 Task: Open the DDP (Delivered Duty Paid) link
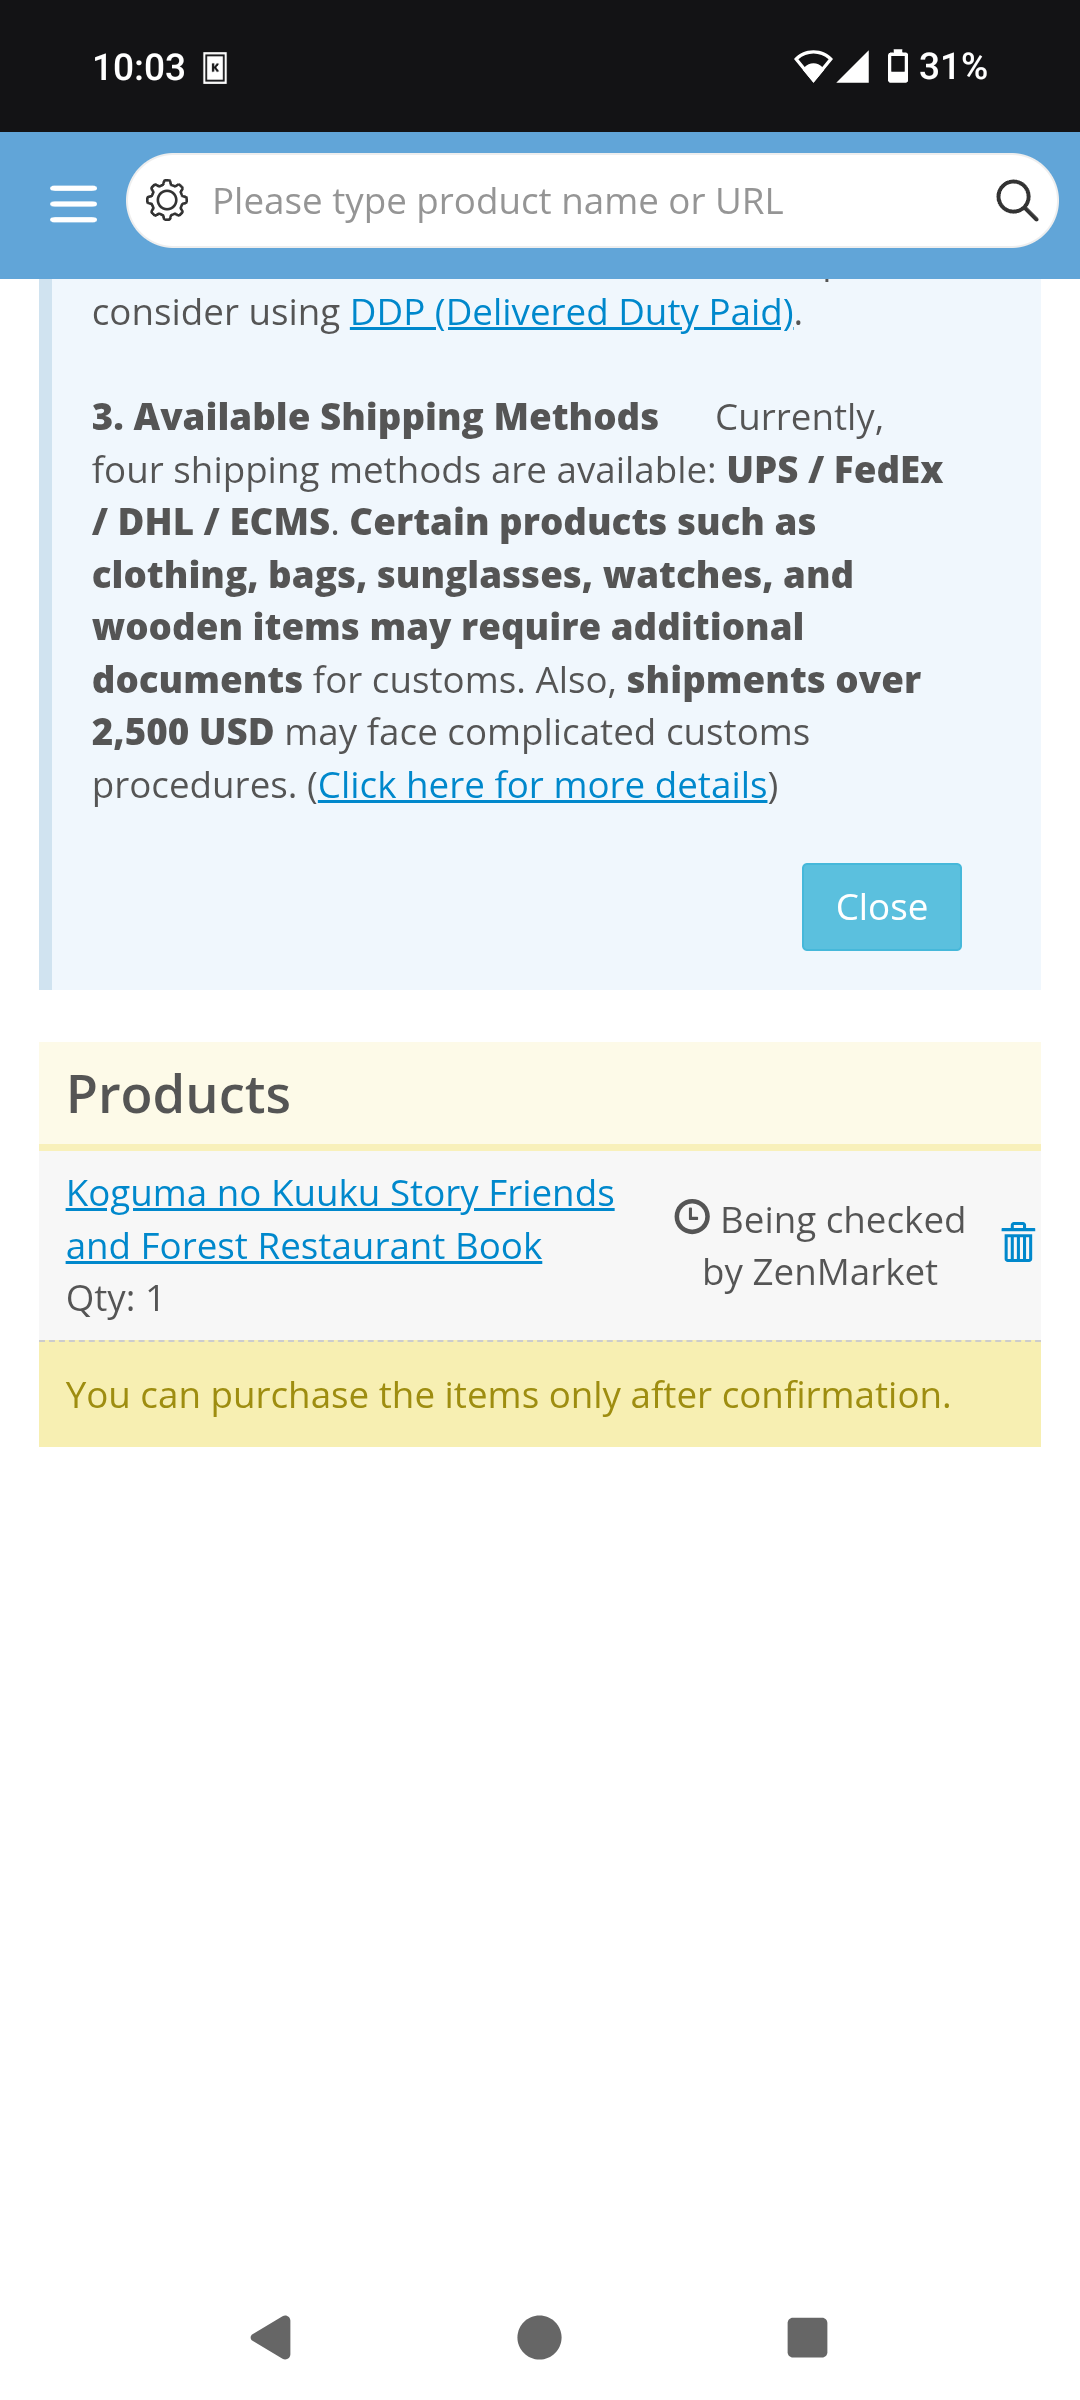click(x=571, y=312)
